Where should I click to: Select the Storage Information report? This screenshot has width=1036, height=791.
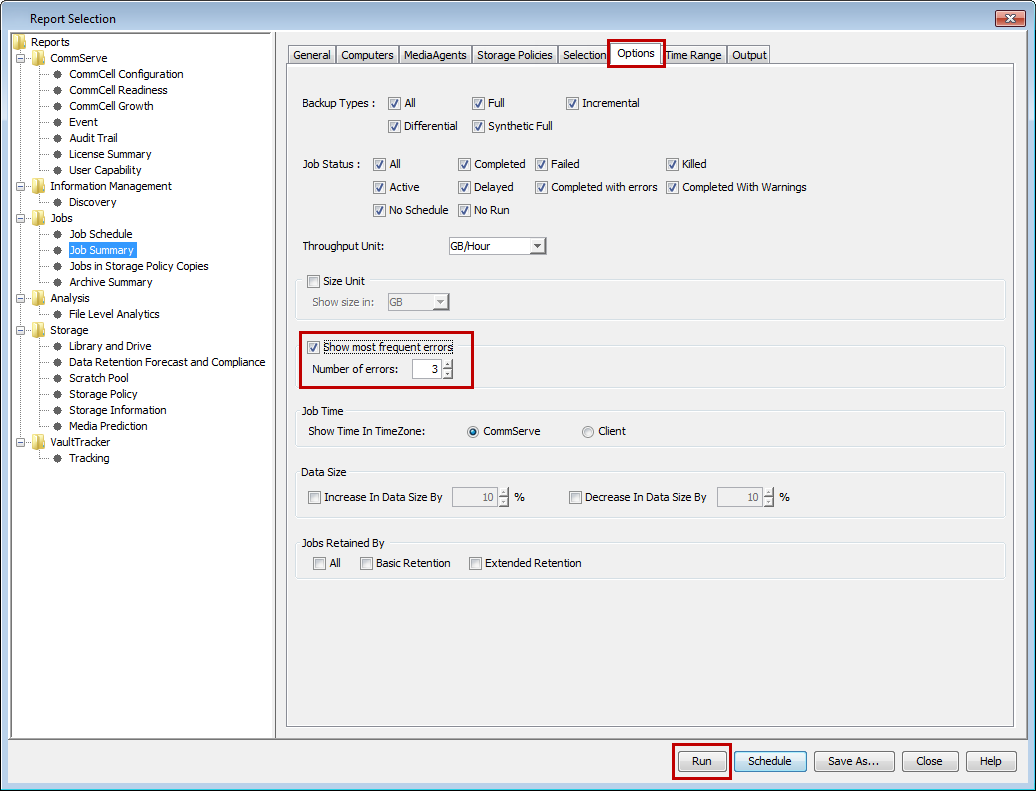point(118,410)
